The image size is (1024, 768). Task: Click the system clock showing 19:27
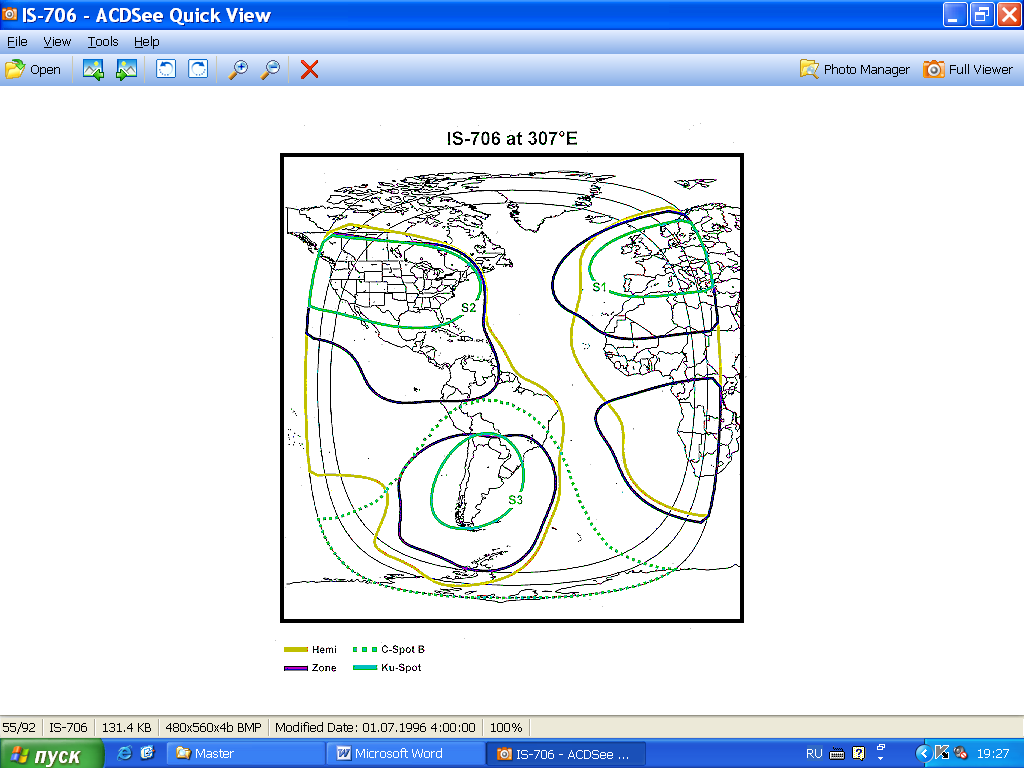coord(993,754)
